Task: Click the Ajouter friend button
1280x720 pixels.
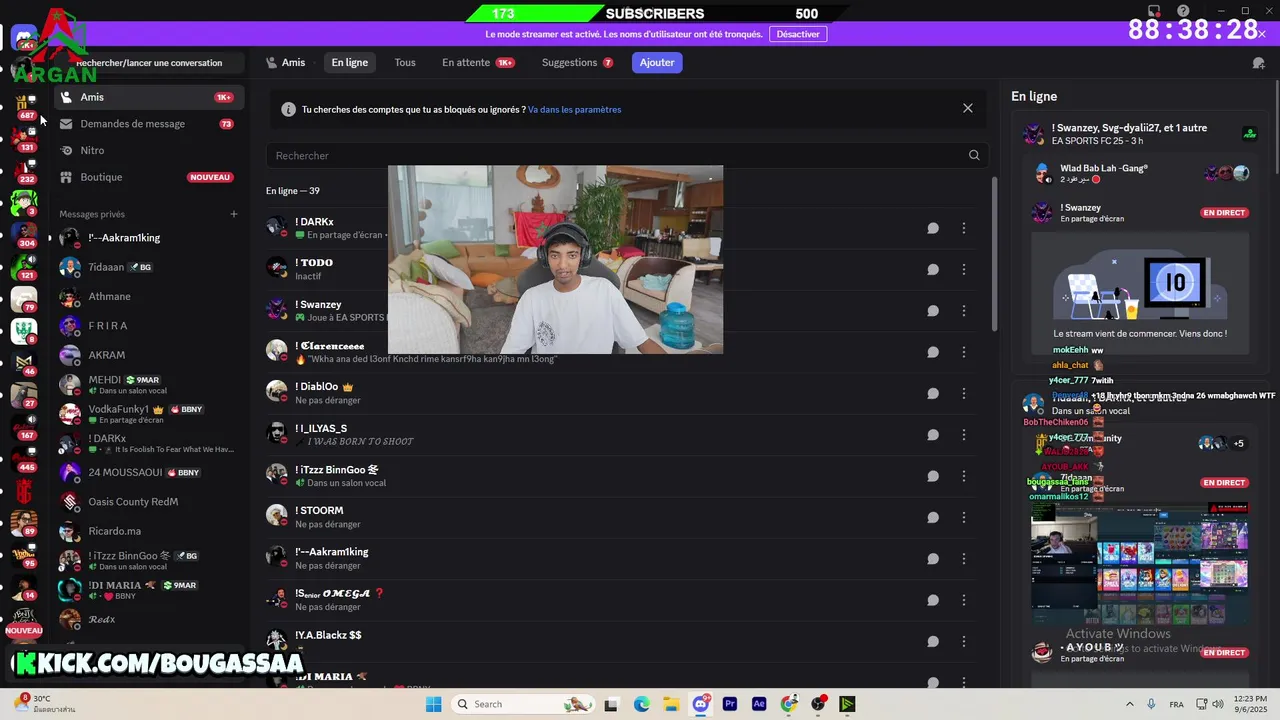Action: coord(657,62)
